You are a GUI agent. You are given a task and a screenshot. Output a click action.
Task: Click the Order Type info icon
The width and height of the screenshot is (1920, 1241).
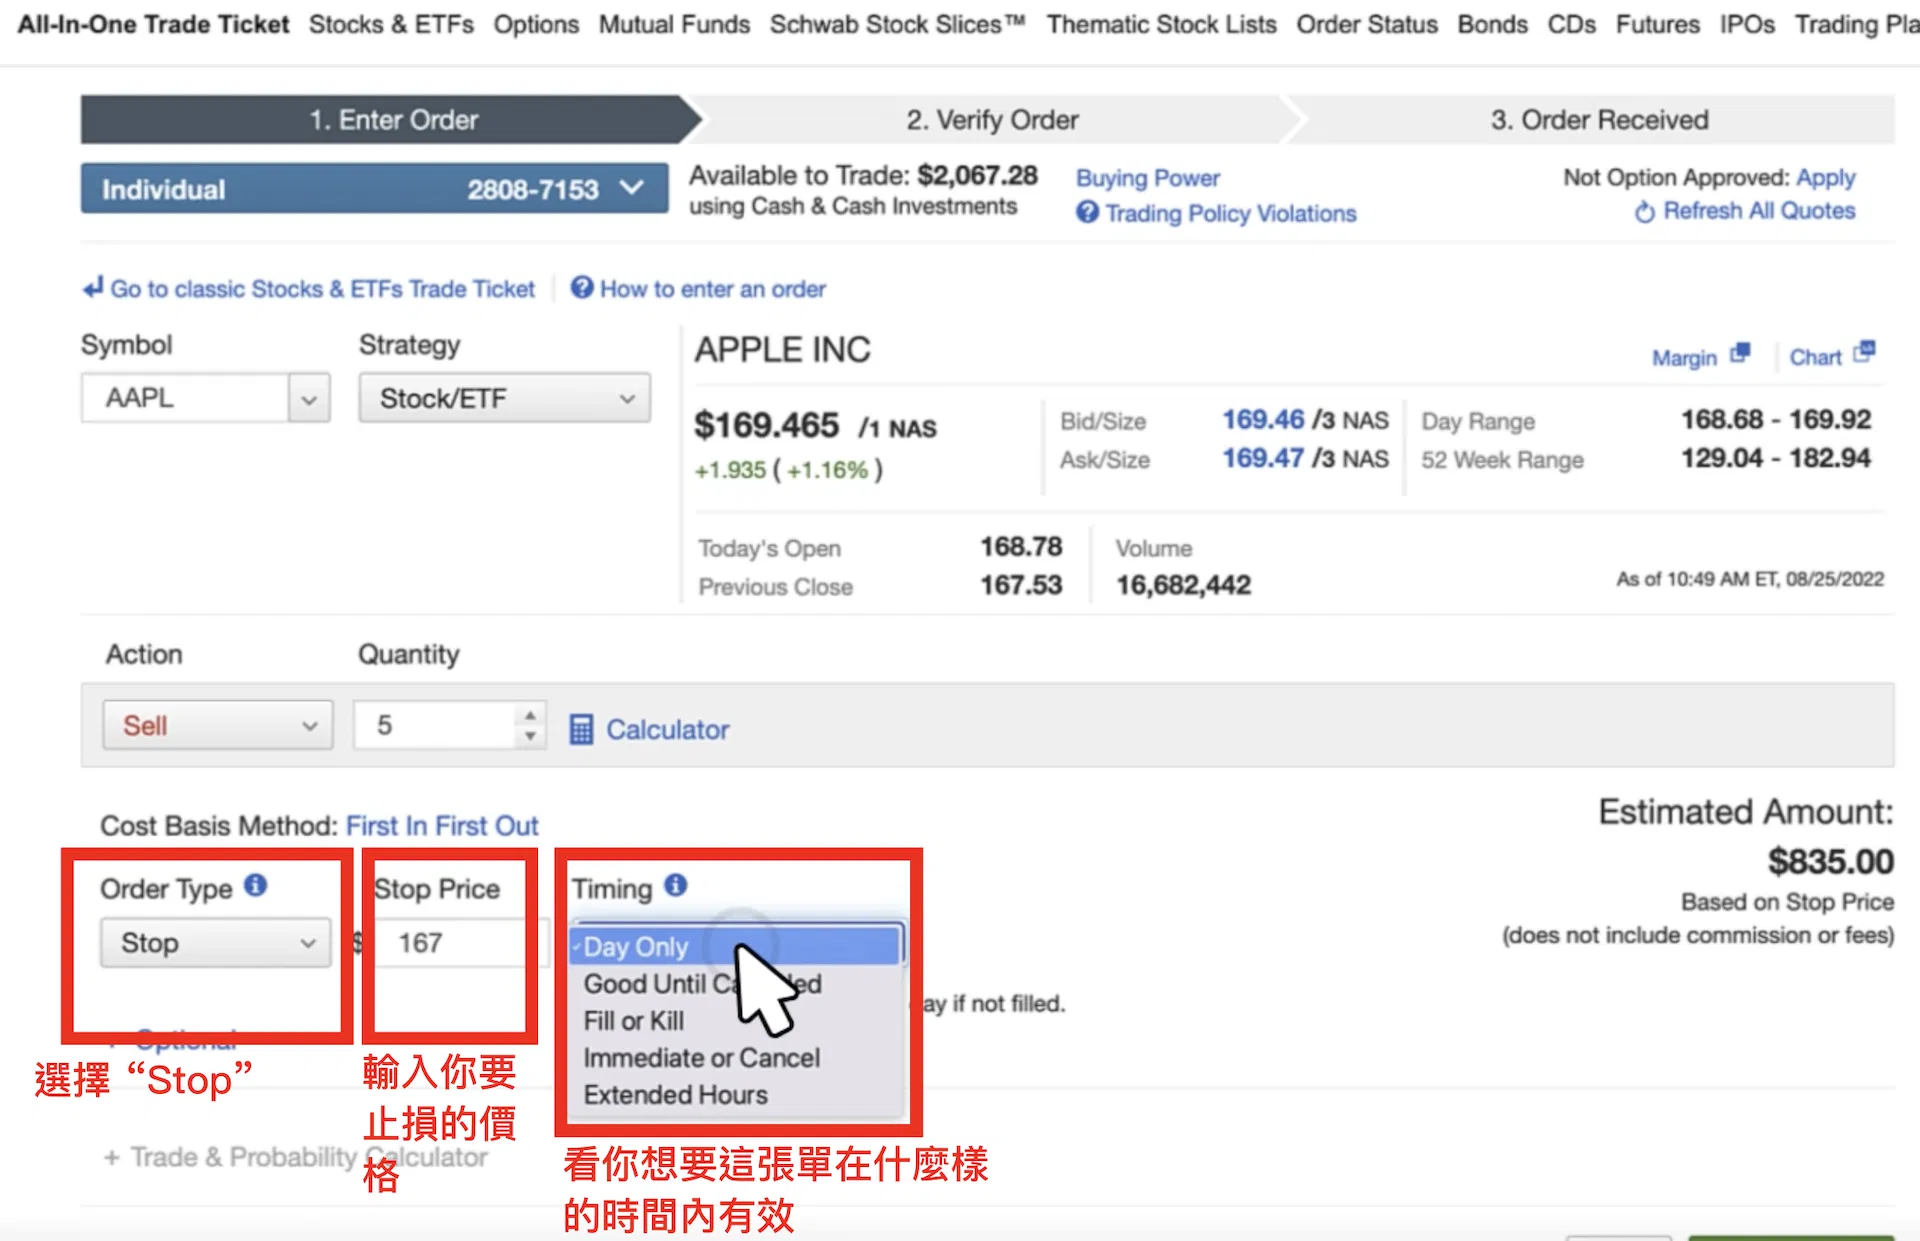(256, 885)
